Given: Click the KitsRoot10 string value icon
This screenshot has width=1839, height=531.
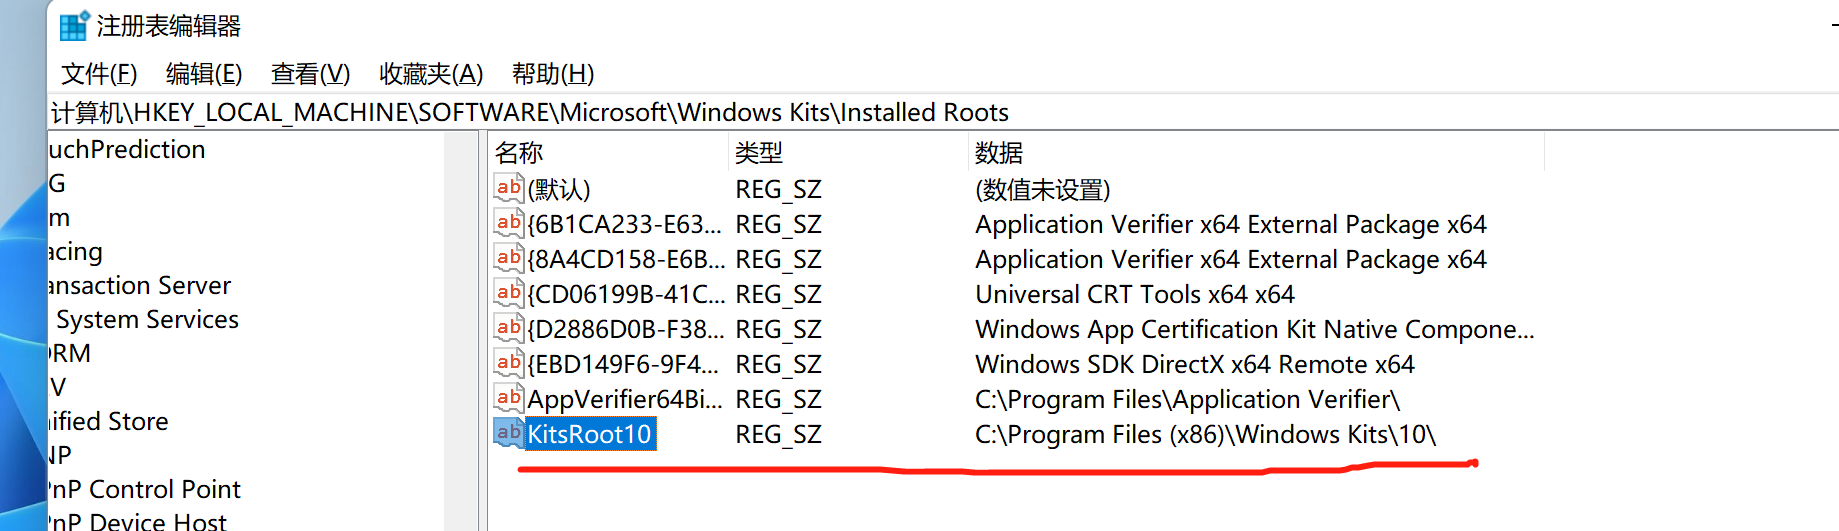Looking at the screenshot, I should (509, 432).
